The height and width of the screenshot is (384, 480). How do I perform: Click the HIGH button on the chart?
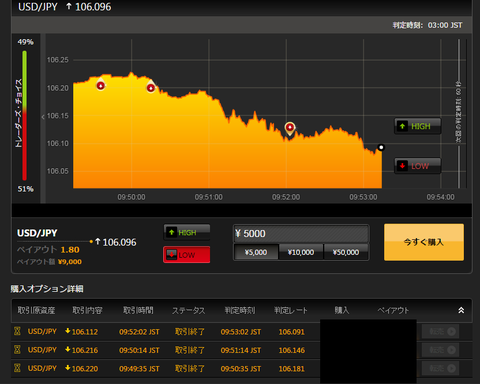(418, 126)
